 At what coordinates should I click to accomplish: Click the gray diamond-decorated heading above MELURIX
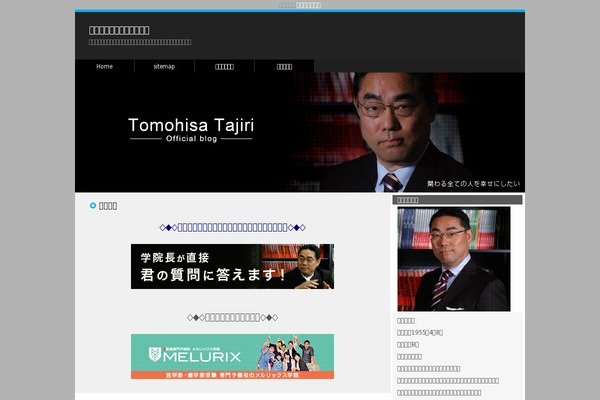pos(232,317)
